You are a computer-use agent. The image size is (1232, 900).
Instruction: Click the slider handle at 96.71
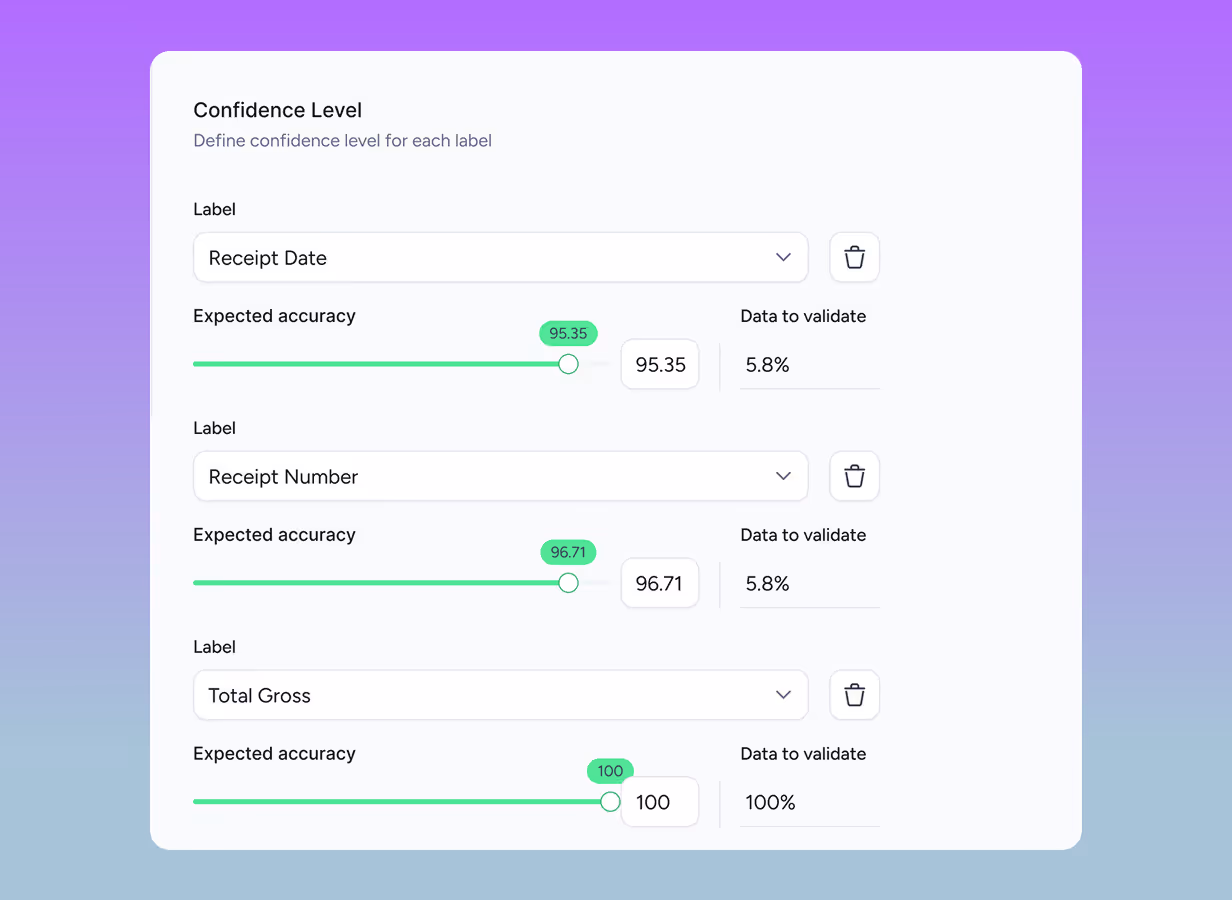pos(568,583)
